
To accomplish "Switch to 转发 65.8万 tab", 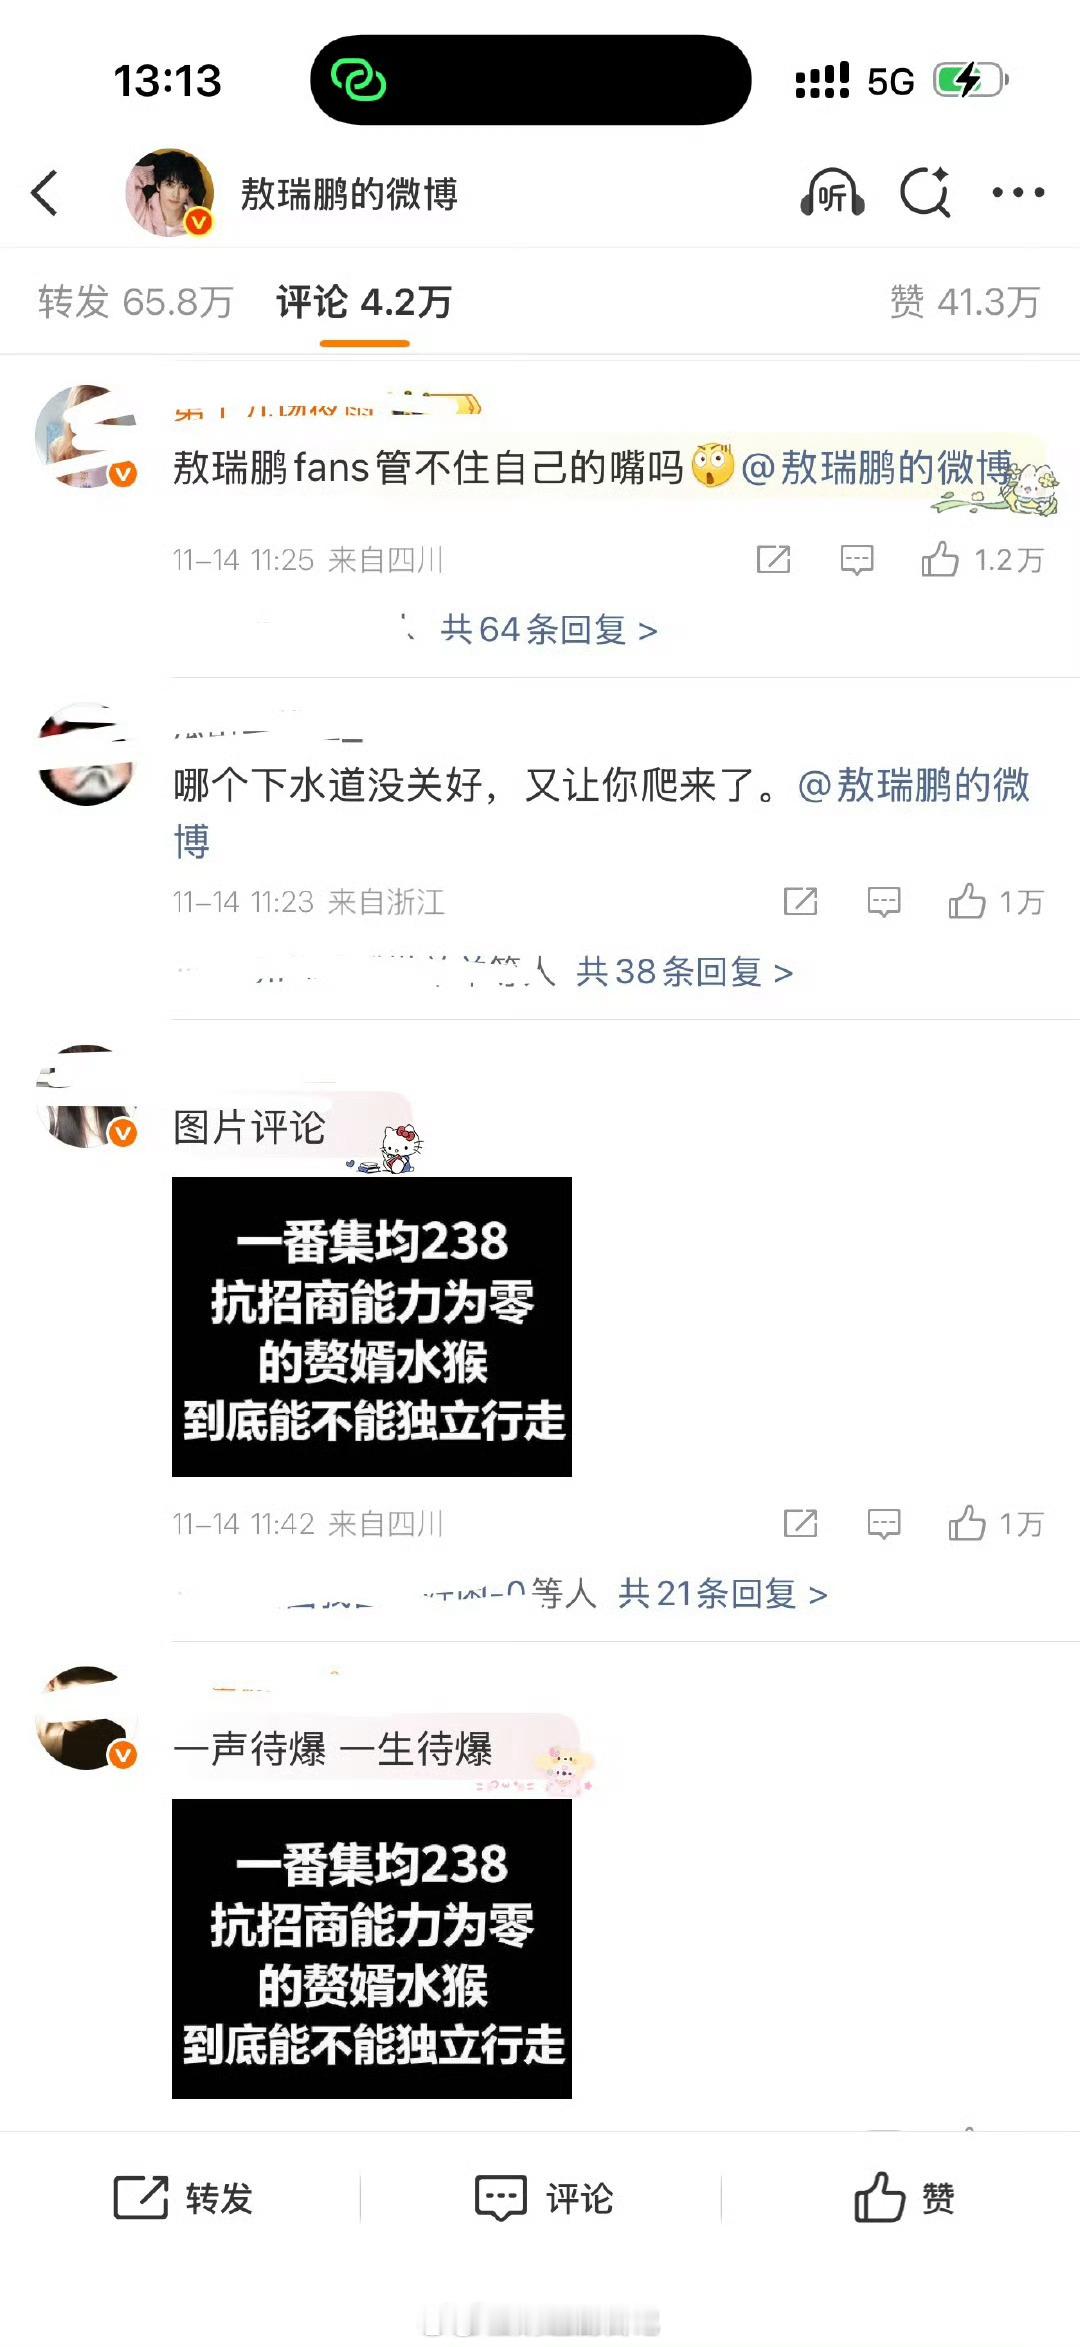I will click(135, 302).
